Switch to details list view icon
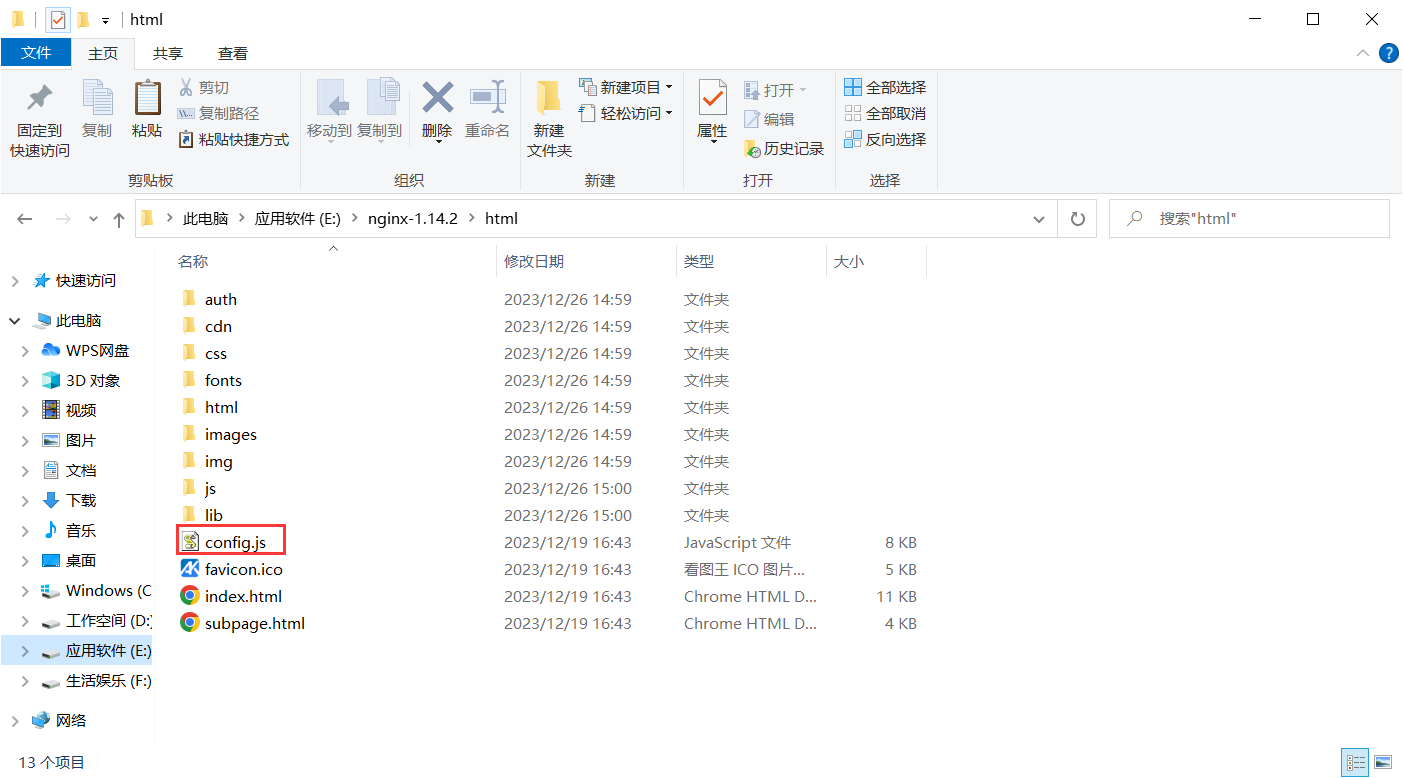The width and height of the screenshot is (1403, 778). (1356, 763)
